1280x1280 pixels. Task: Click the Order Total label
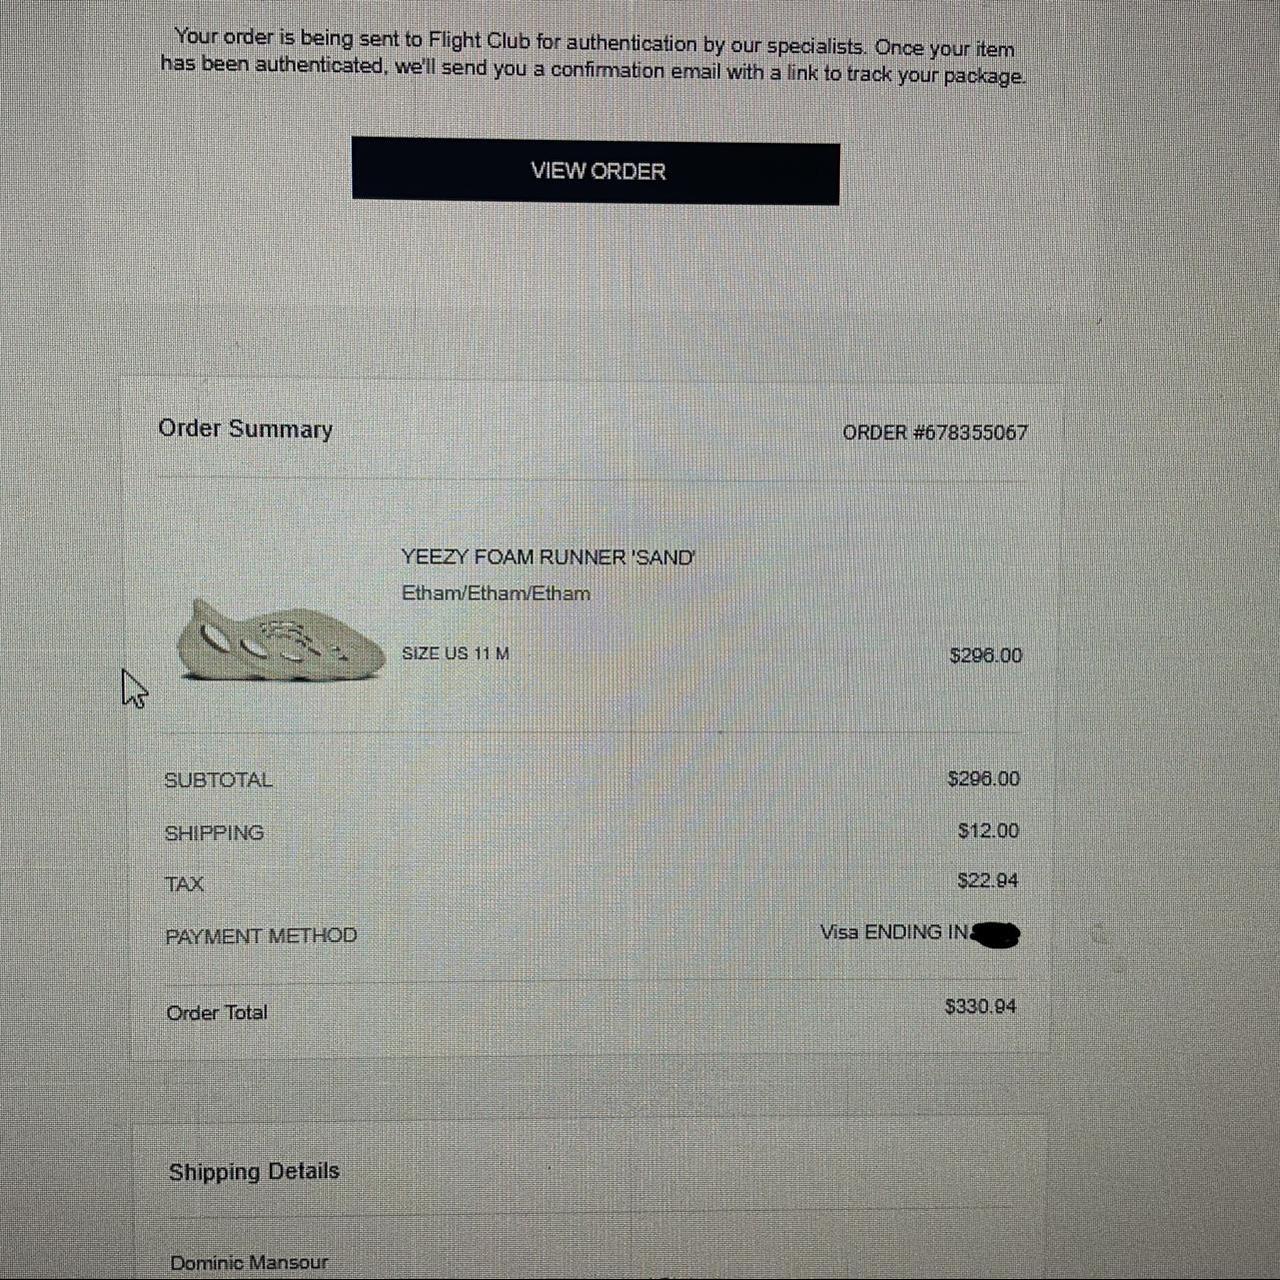[x=217, y=1012]
